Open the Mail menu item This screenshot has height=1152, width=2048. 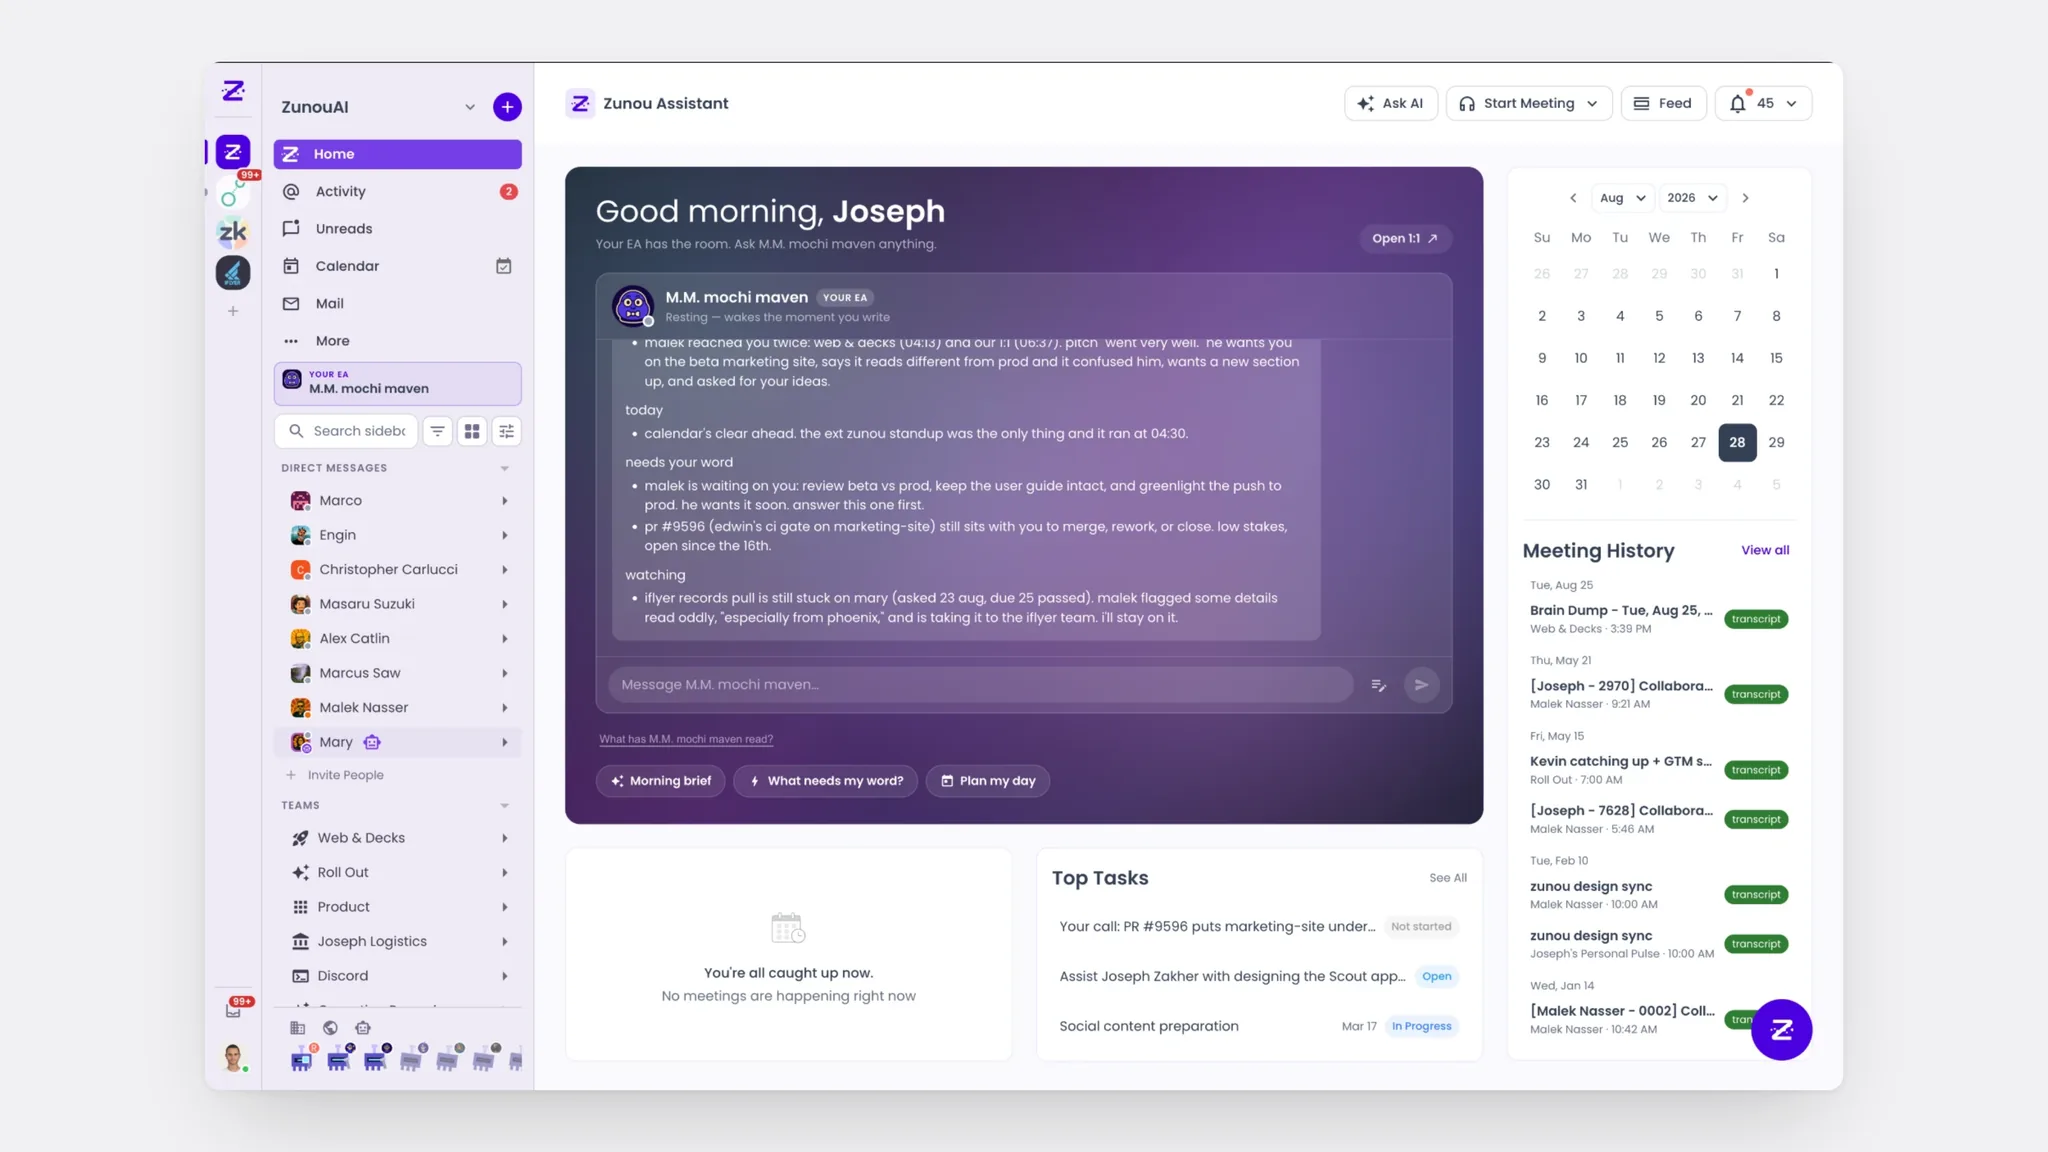(398, 304)
